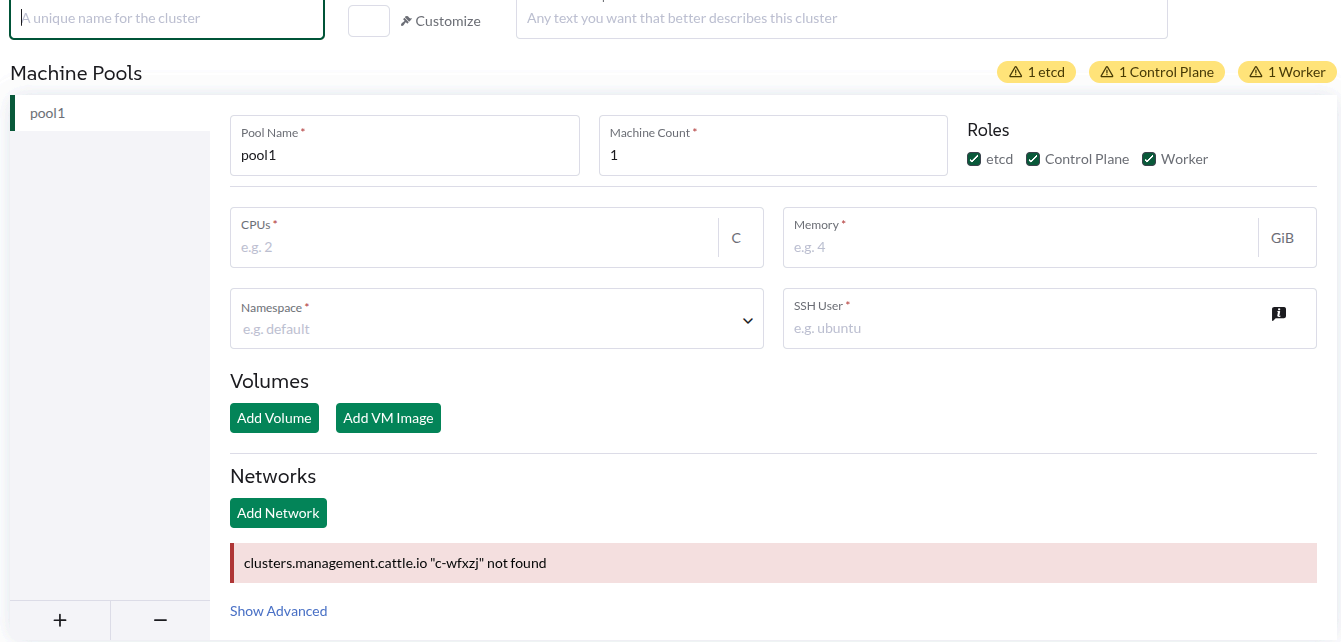Select the pool1 tab in sidebar
The image size is (1341, 642).
pos(110,113)
